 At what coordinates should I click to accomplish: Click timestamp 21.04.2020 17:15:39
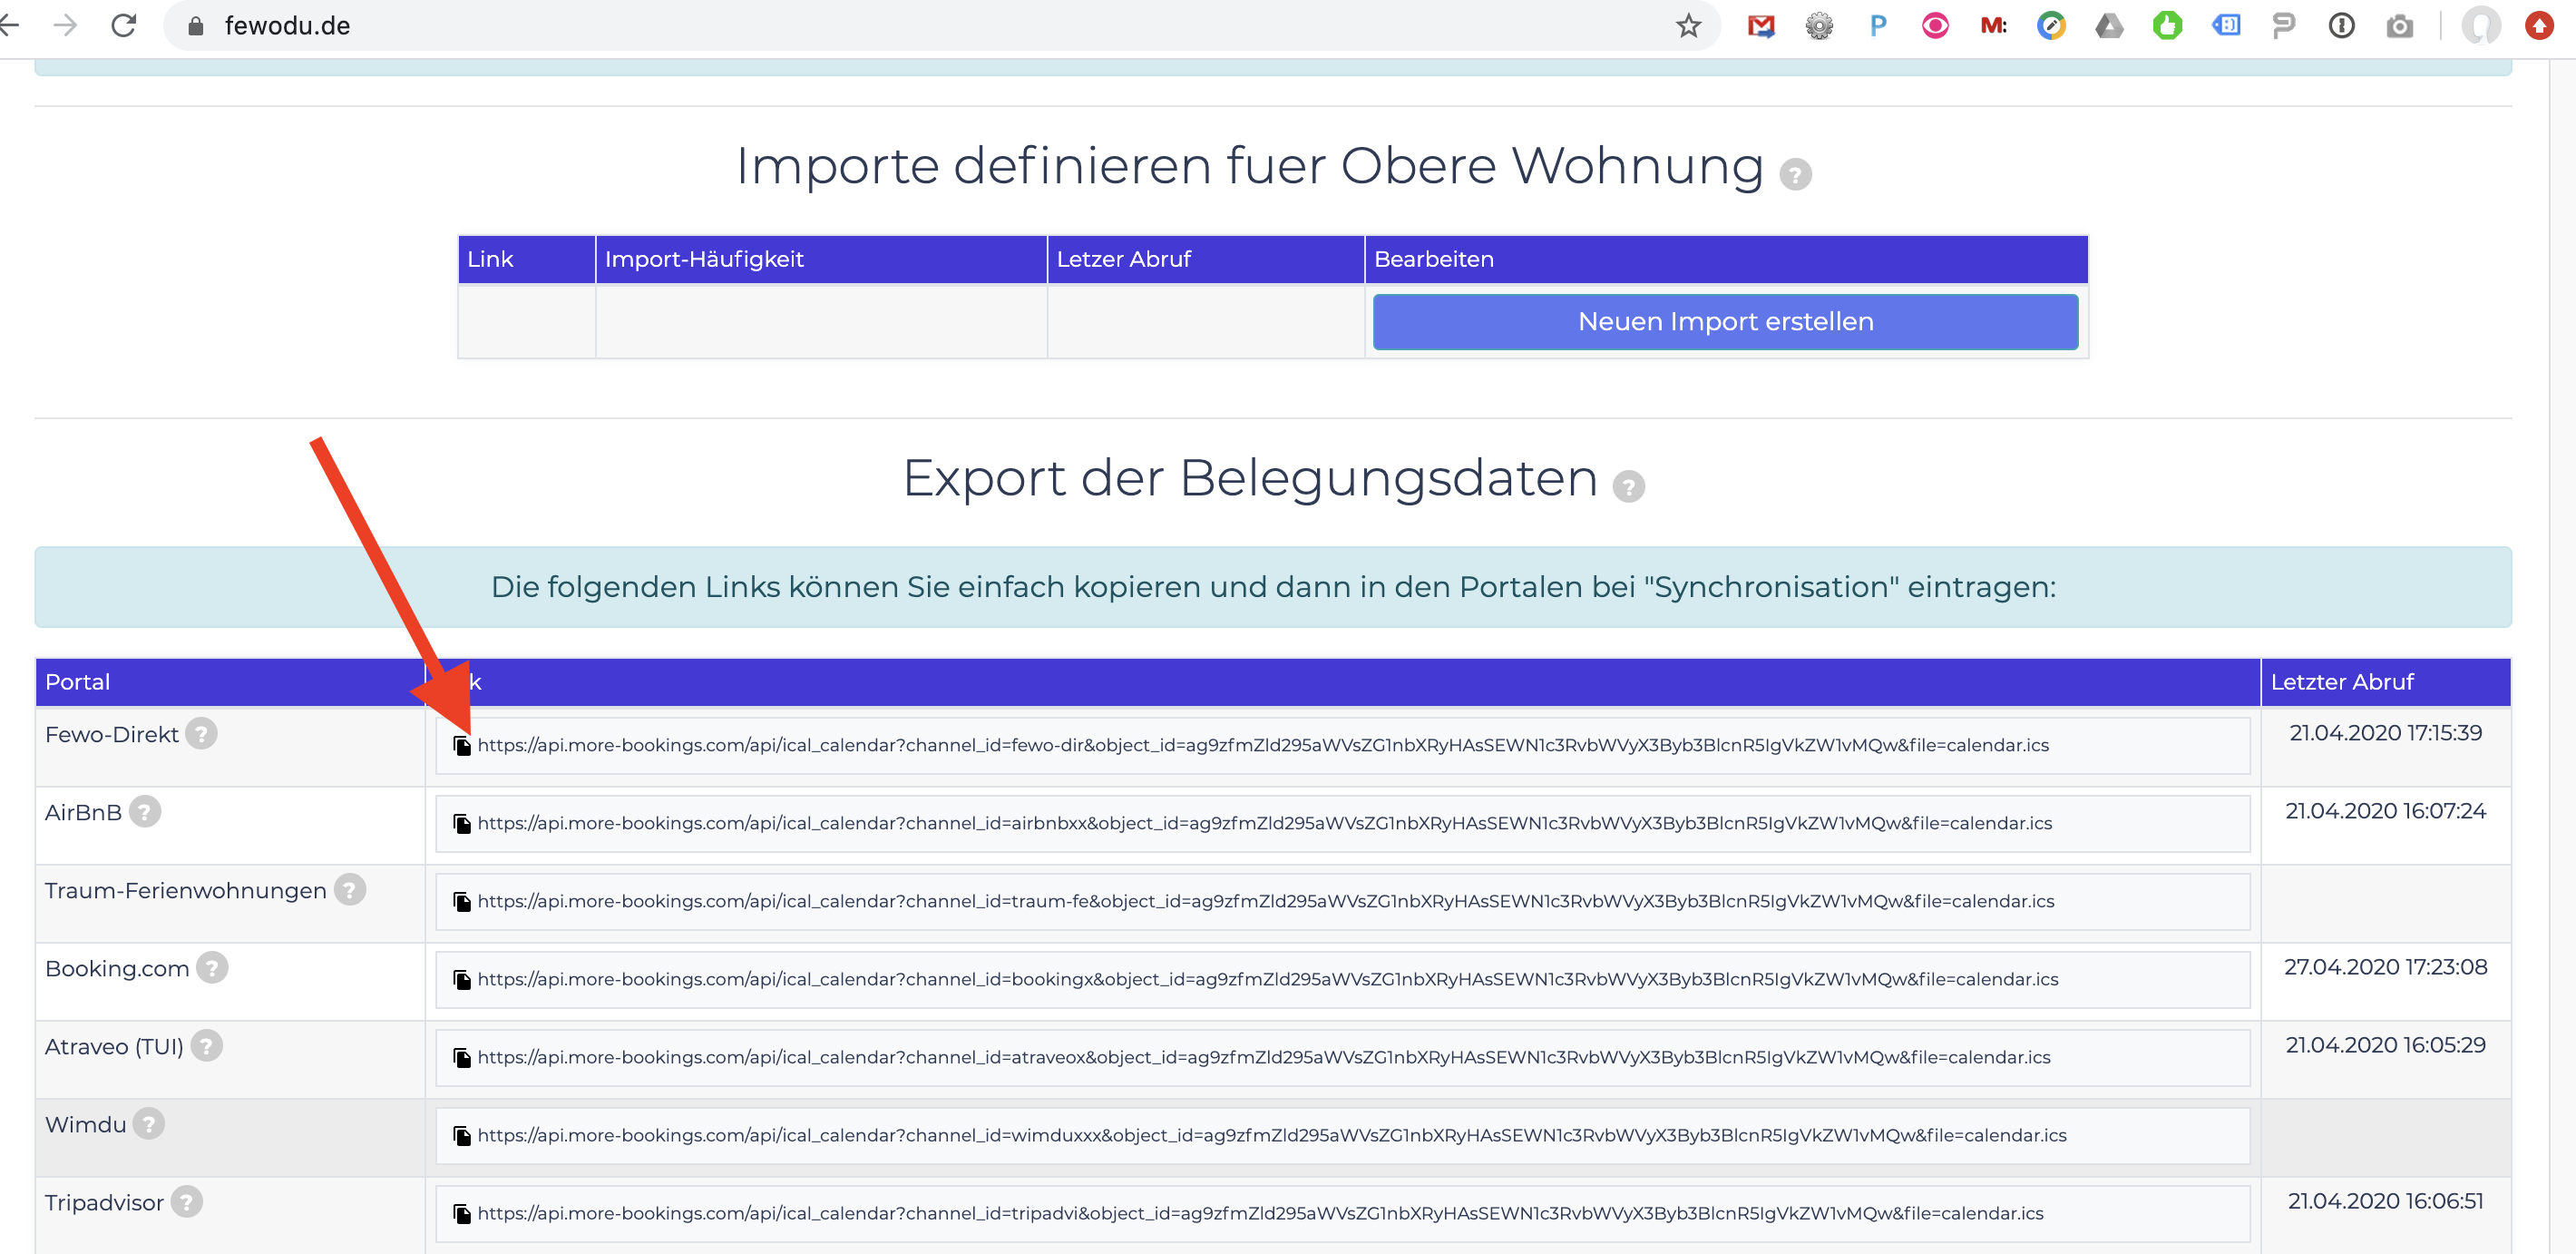pyautogui.click(x=2385, y=733)
